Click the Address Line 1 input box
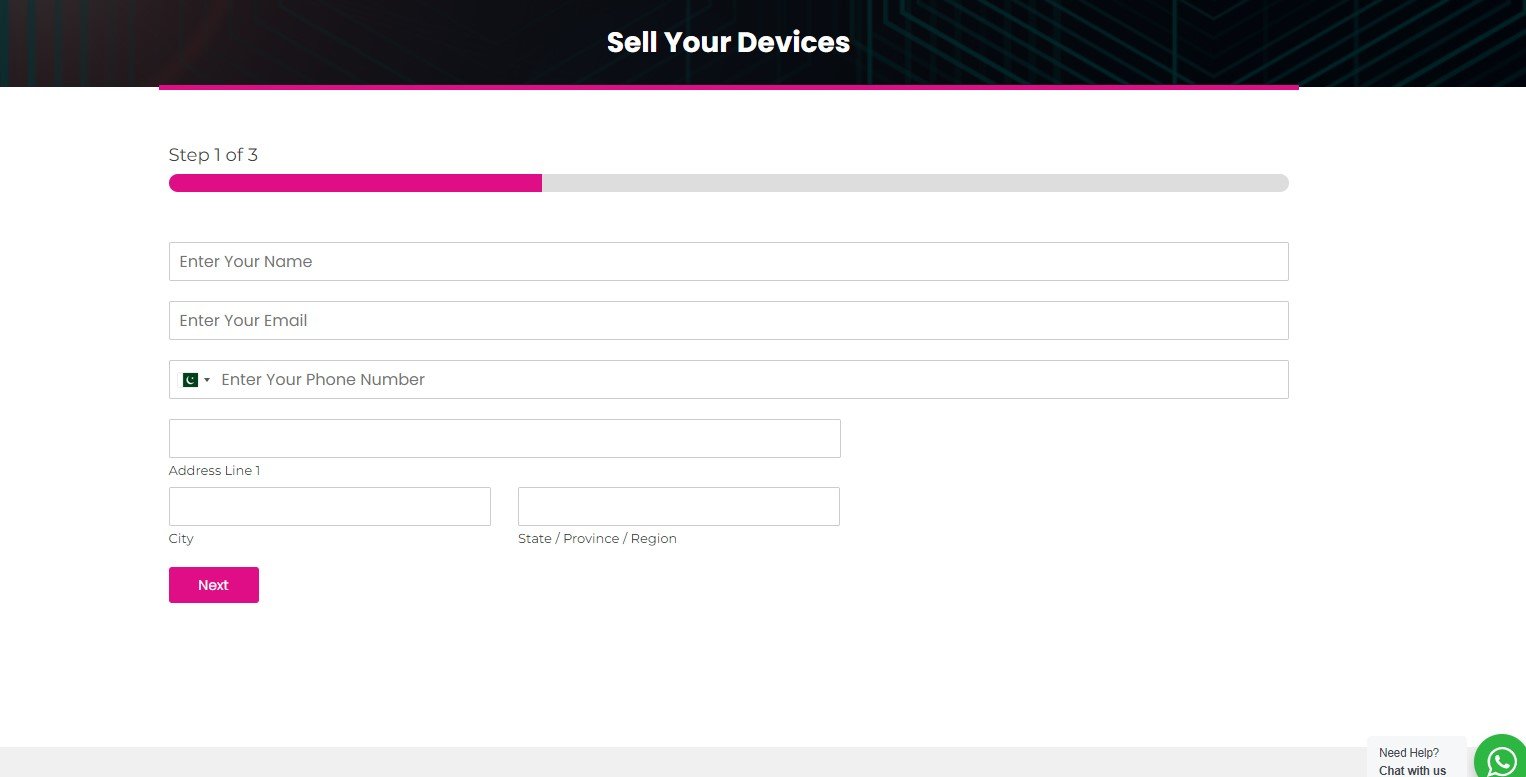 [x=504, y=438]
